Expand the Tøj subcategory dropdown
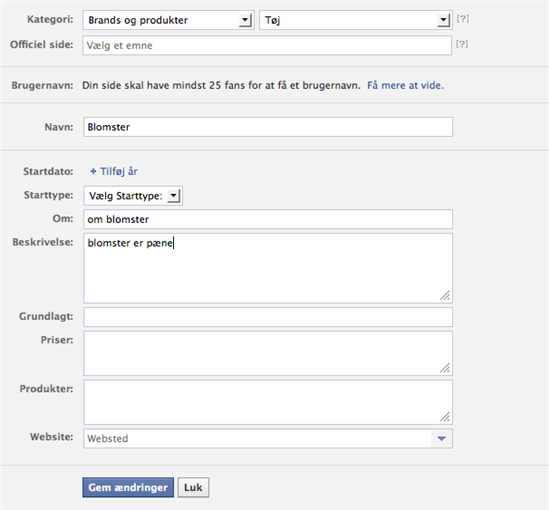The image size is (549, 510). coord(356,20)
